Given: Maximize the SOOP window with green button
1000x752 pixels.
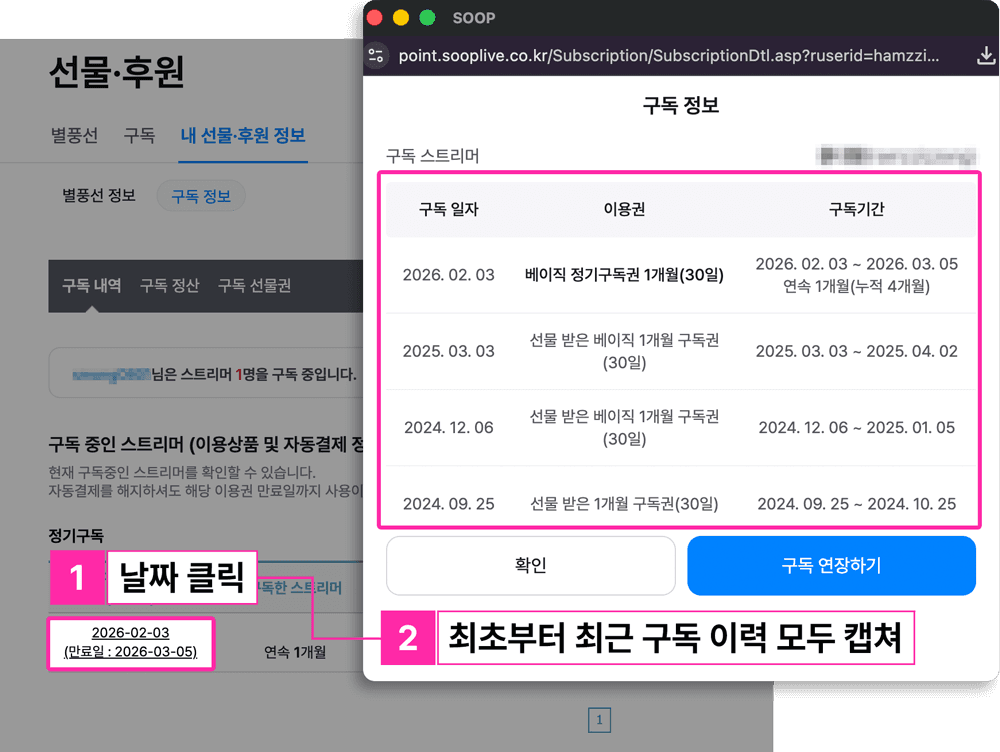Looking at the screenshot, I should click(x=427, y=18).
